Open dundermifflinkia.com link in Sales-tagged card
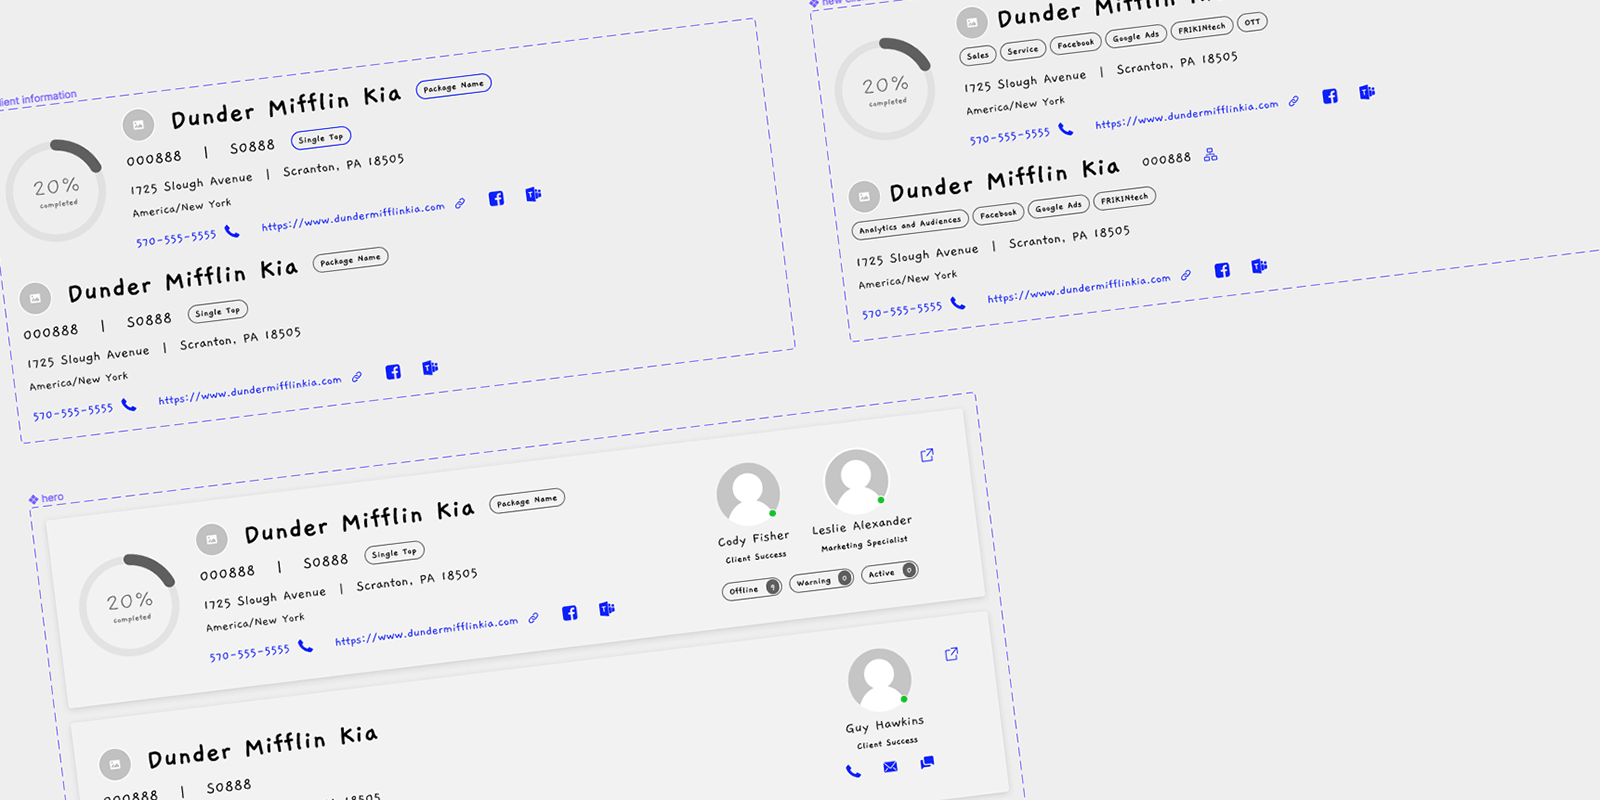Image resolution: width=1600 pixels, height=800 pixels. coord(1186,114)
